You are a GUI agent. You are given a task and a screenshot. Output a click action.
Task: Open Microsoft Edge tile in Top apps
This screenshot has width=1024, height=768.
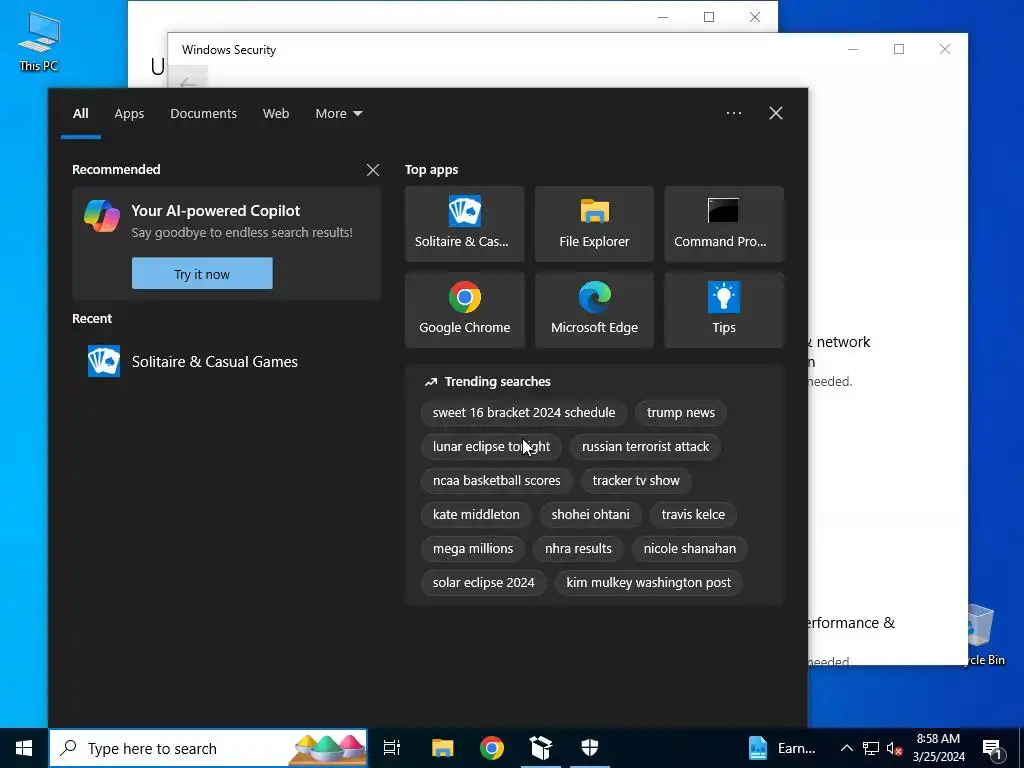[x=594, y=310]
